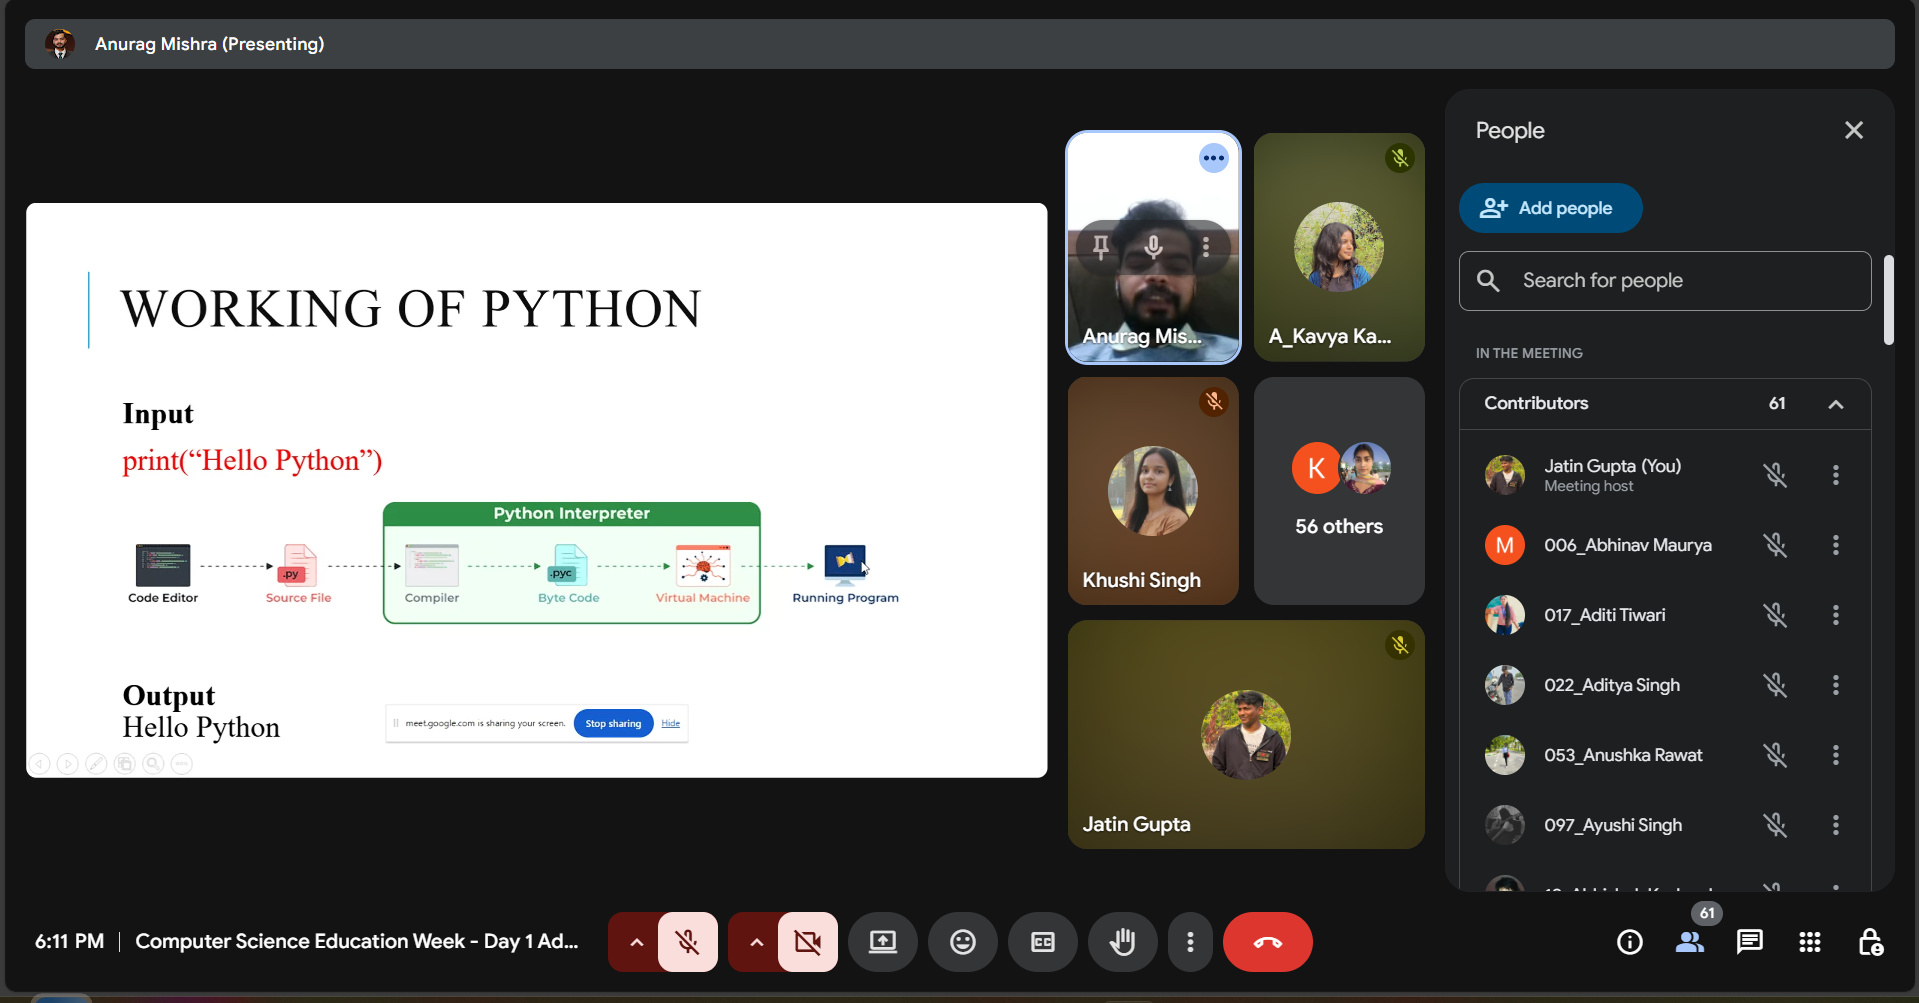Unmute your microphone
The height and width of the screenshot is (1003, 1919).
687,942
